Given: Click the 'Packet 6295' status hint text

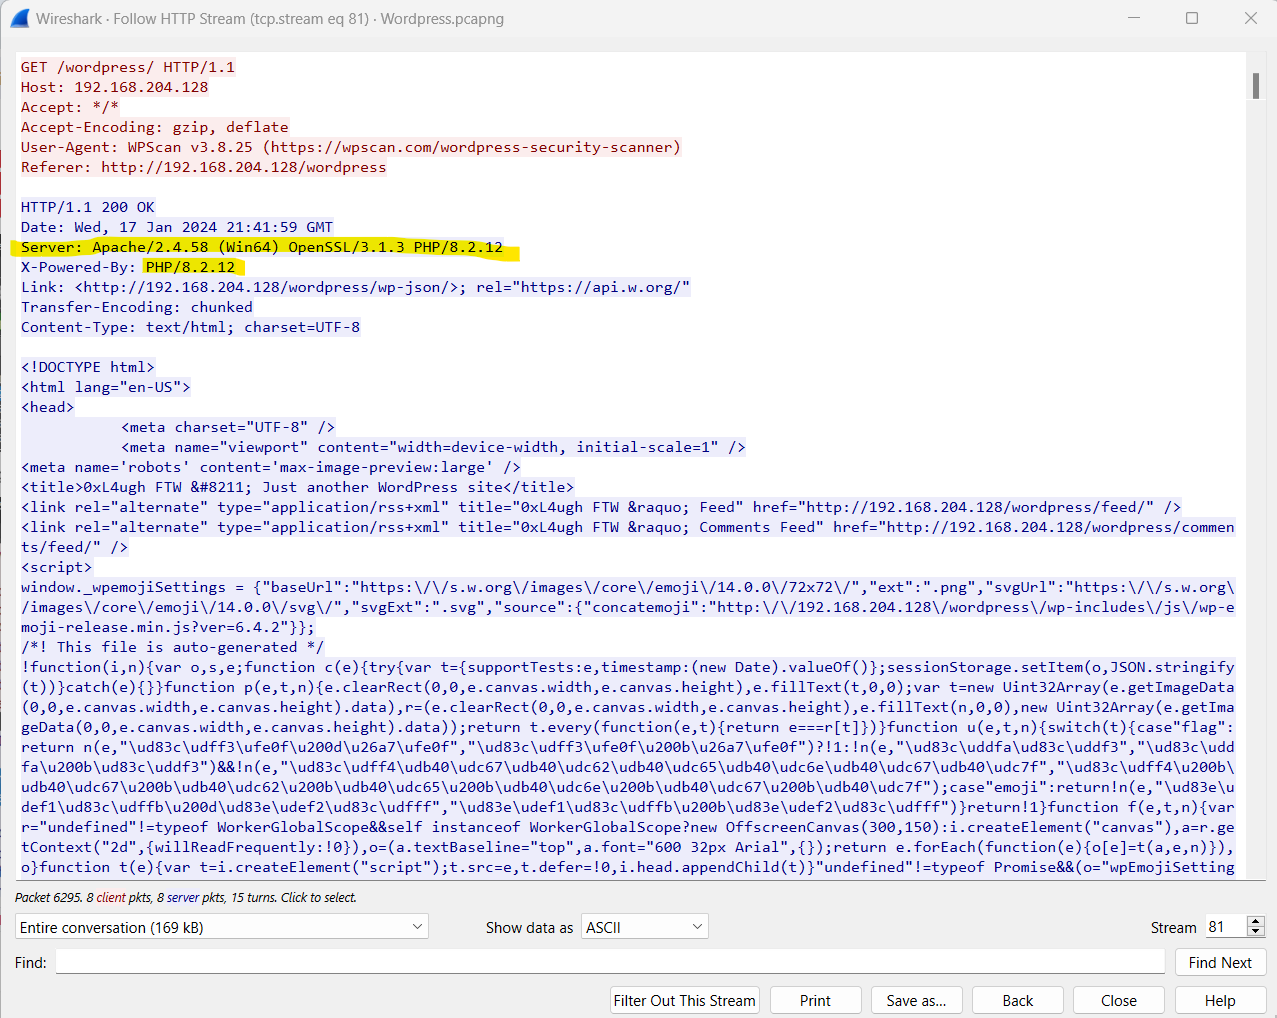Looking at the screenshot, I should tap(186, 898).
